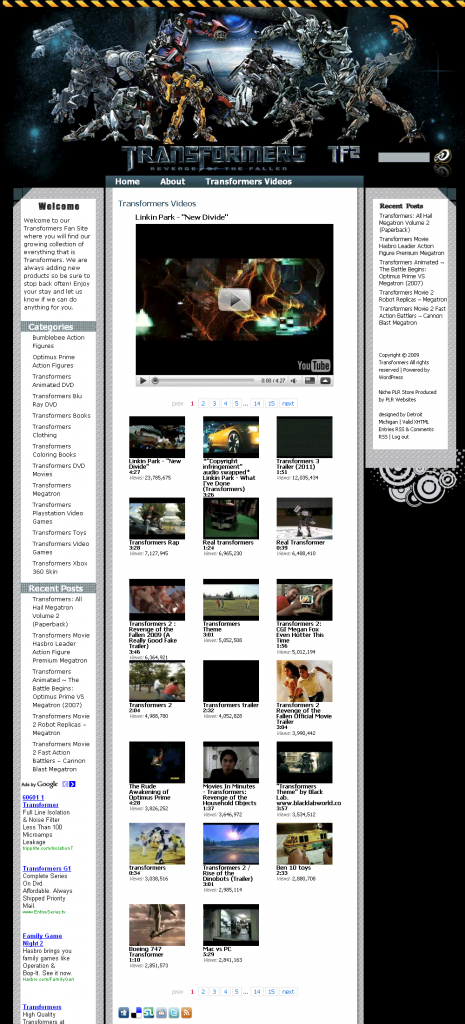Click the StumbleUpon share icon at bottom
This screenshot has width=465, height=1024.
(149, 1012)
